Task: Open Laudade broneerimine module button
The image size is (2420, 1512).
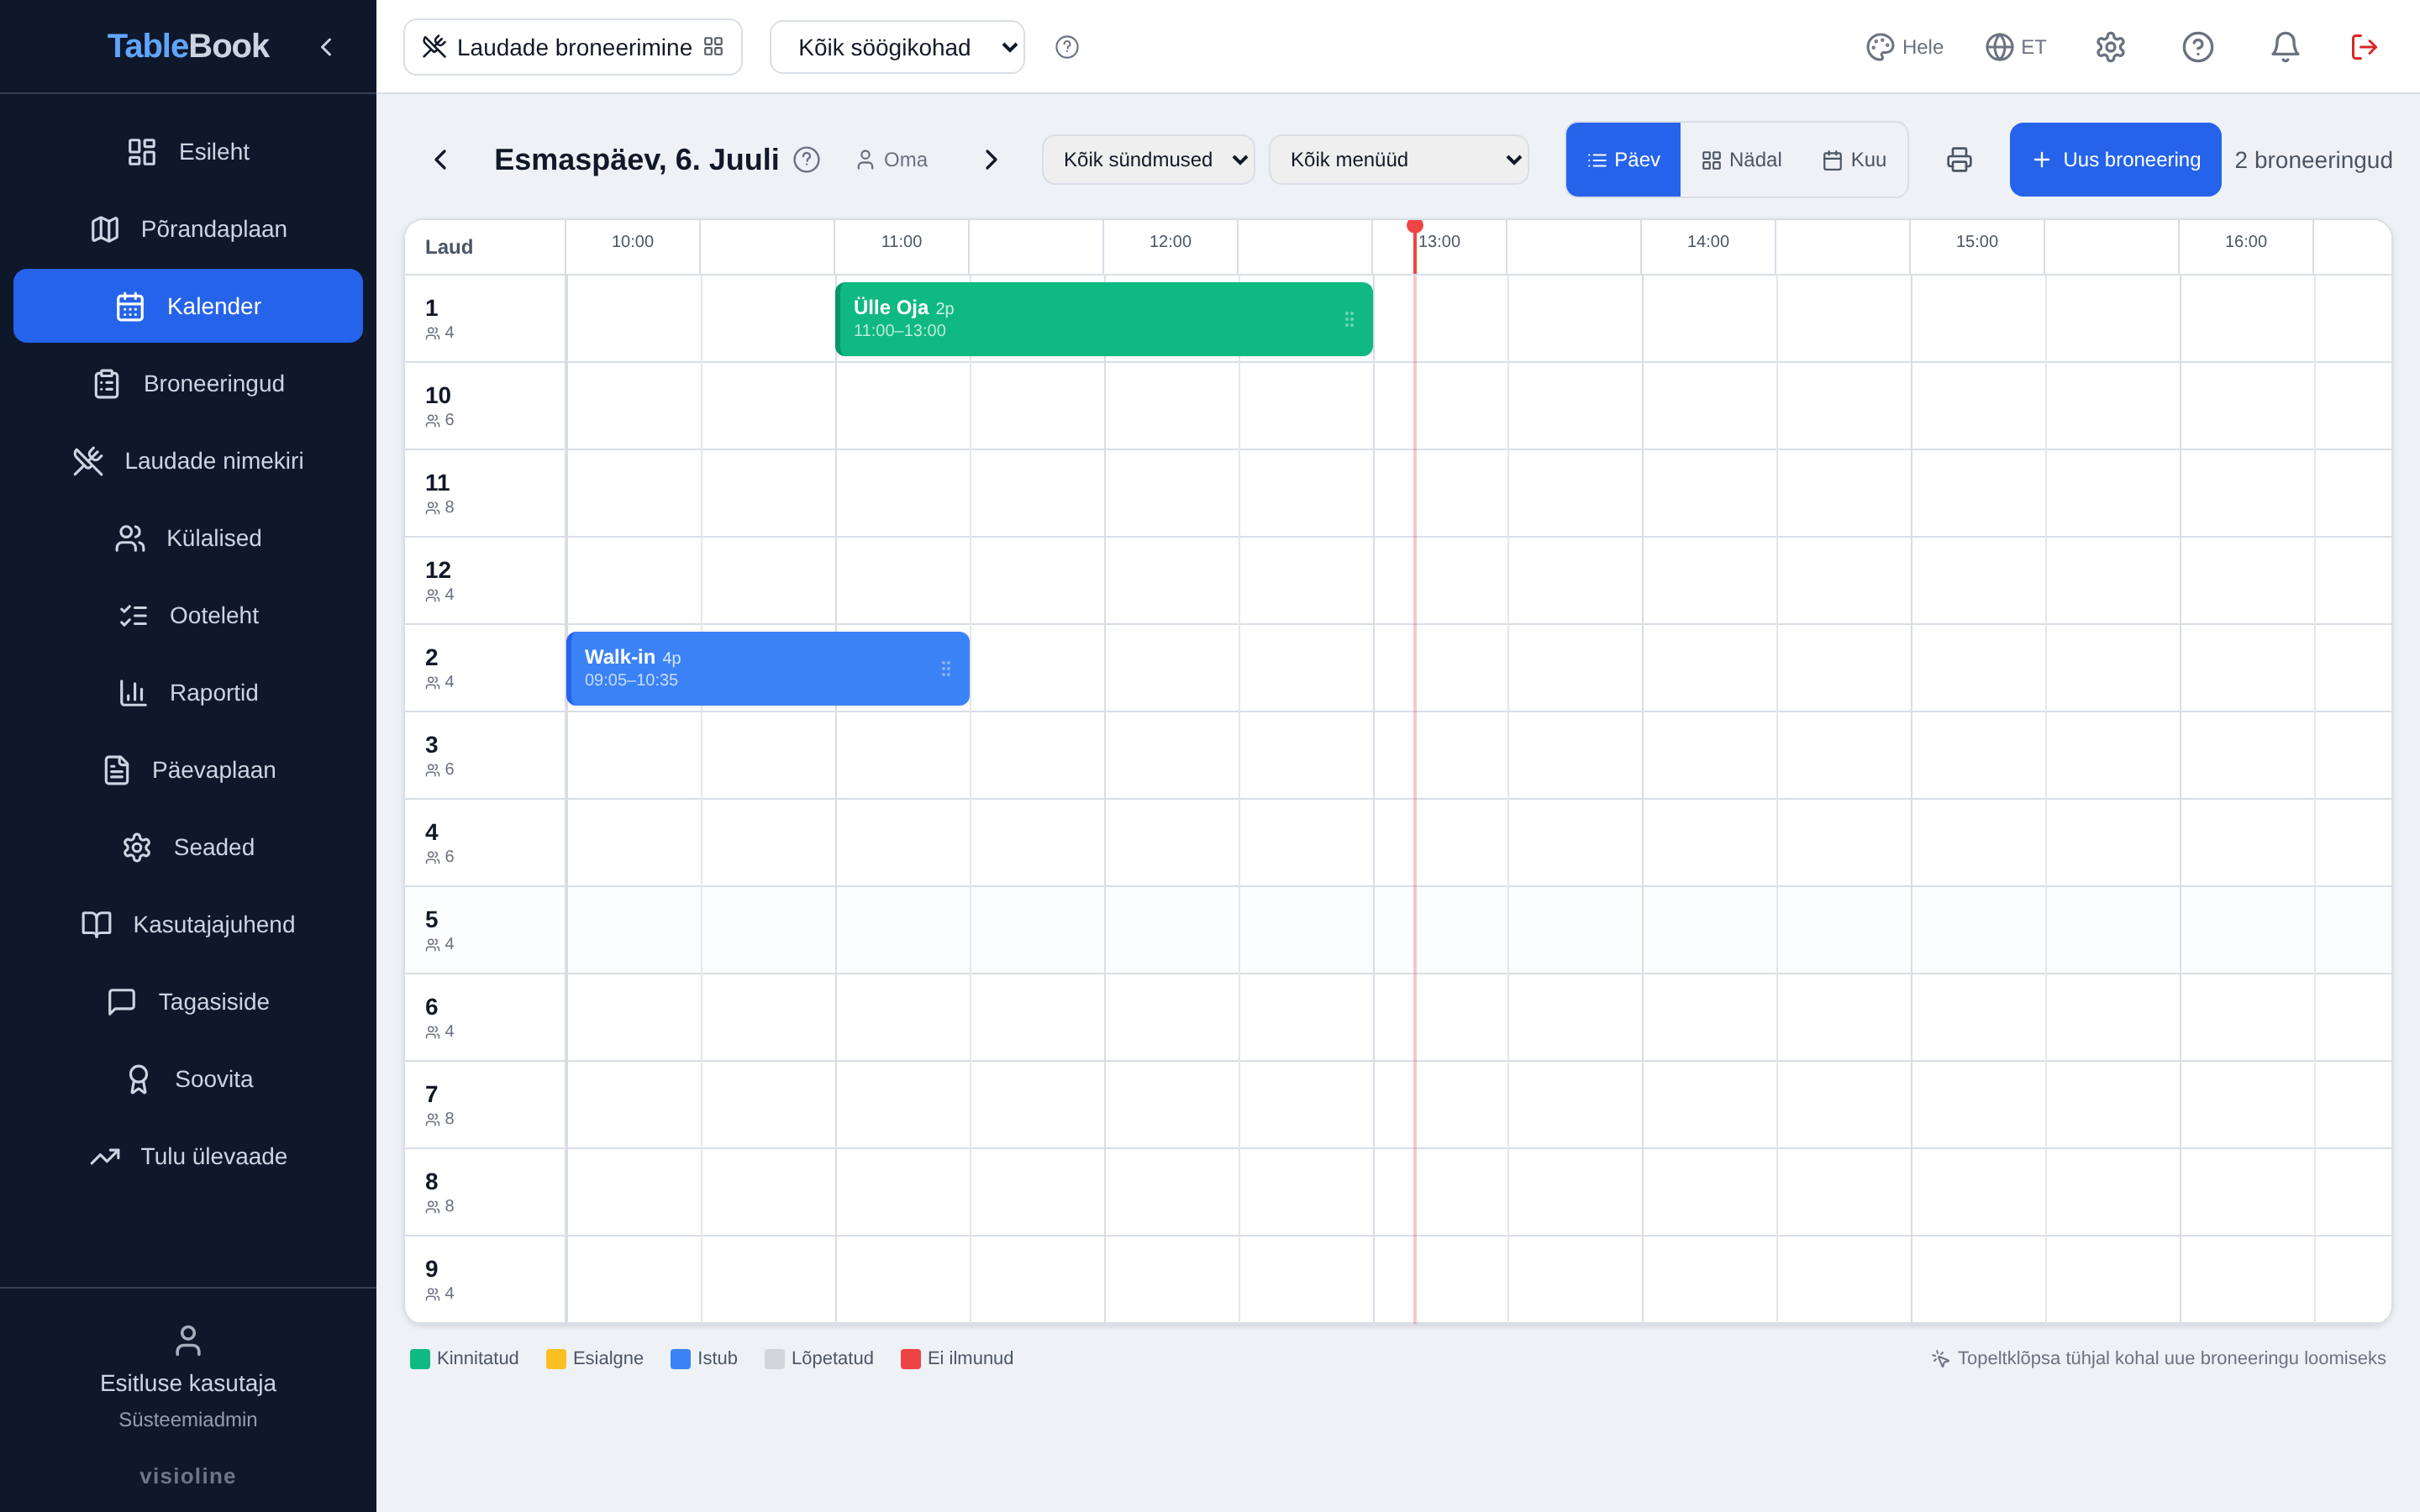Action: (573, 47)
